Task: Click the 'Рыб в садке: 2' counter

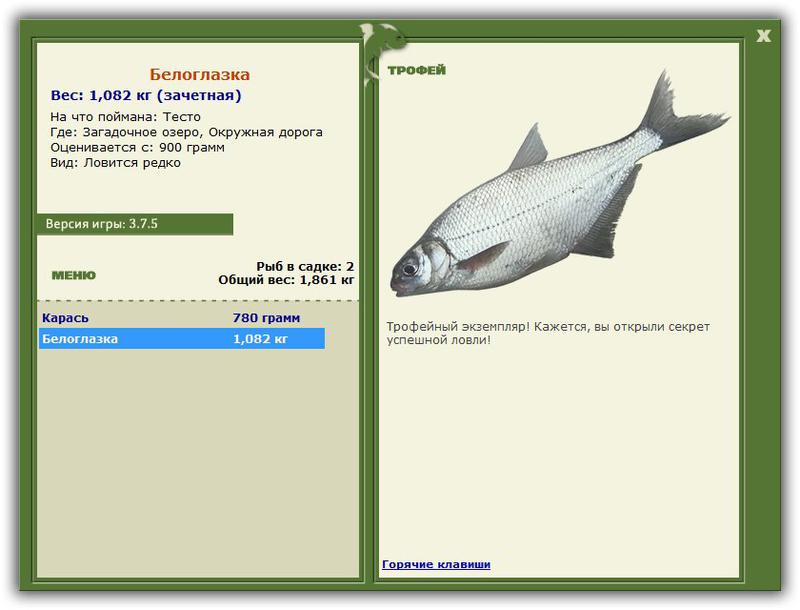Action: (x=305, y=266)
